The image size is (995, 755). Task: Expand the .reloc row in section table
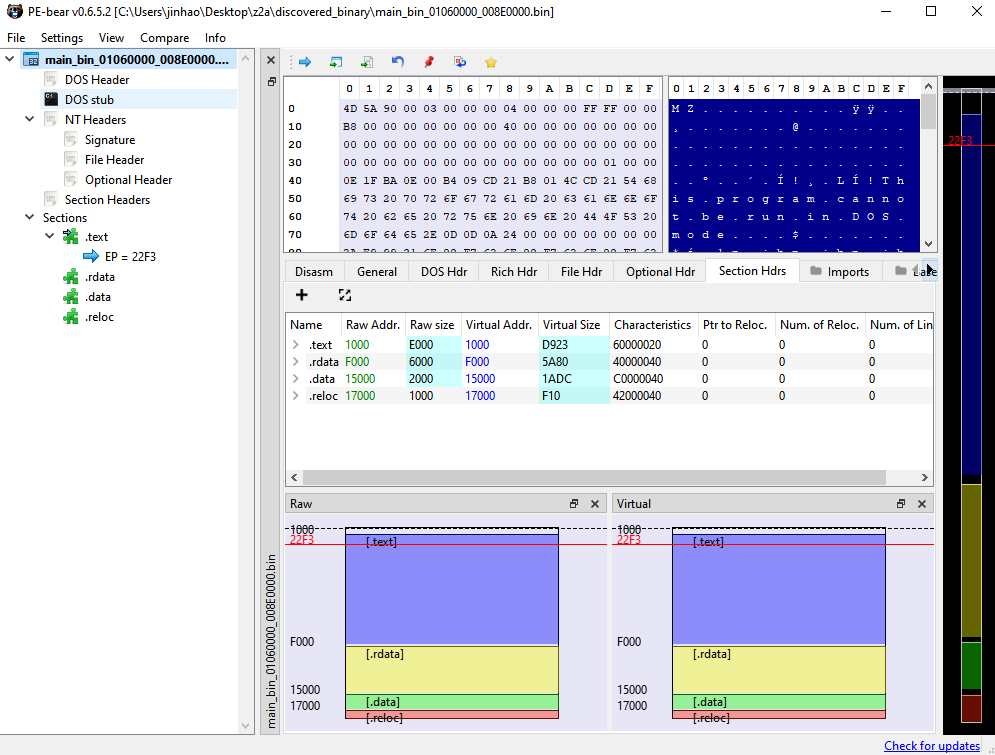coord(296,396)
